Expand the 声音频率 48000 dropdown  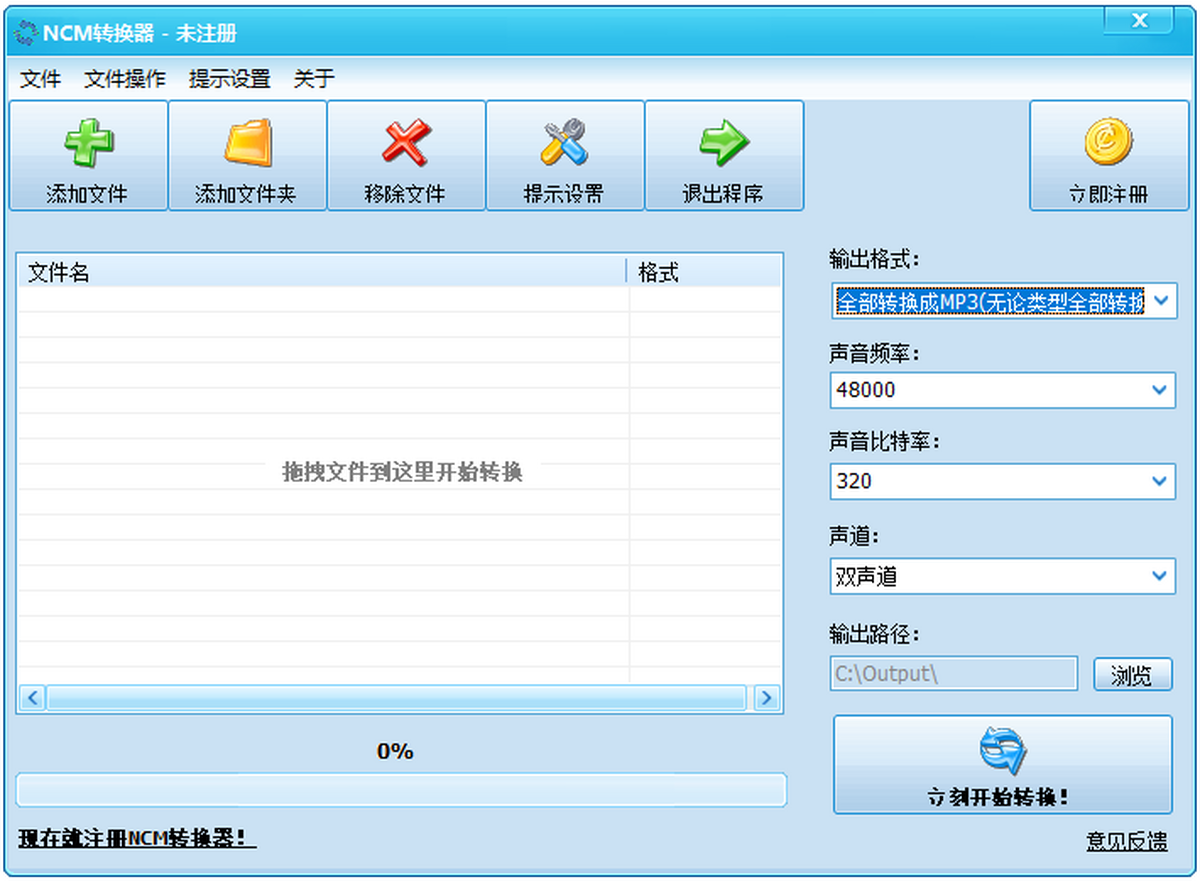[1160, 390]
